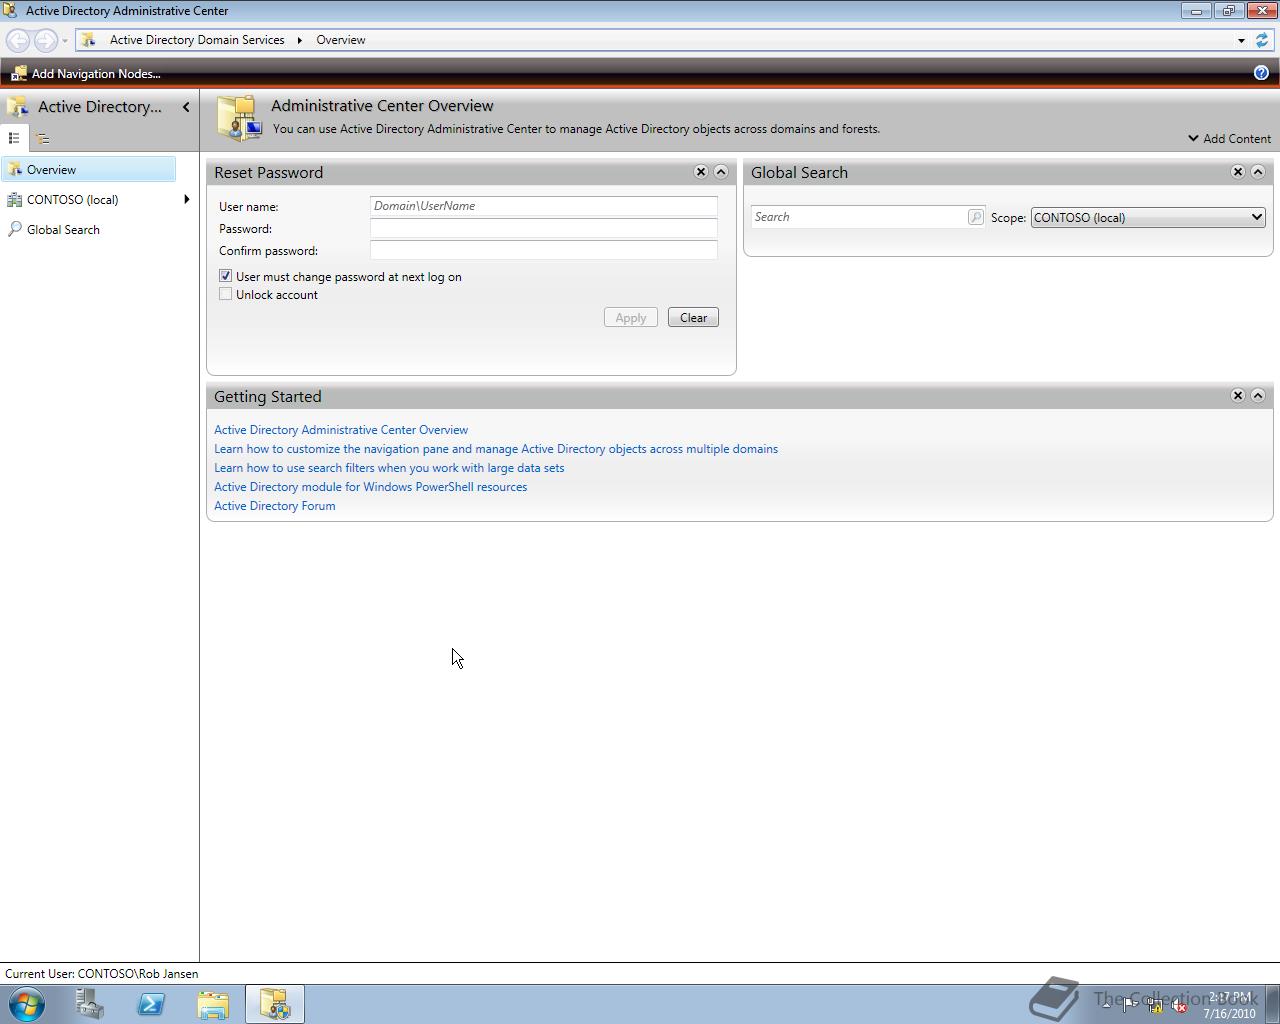Open link about customizing the navigation pane

point(496,449)
